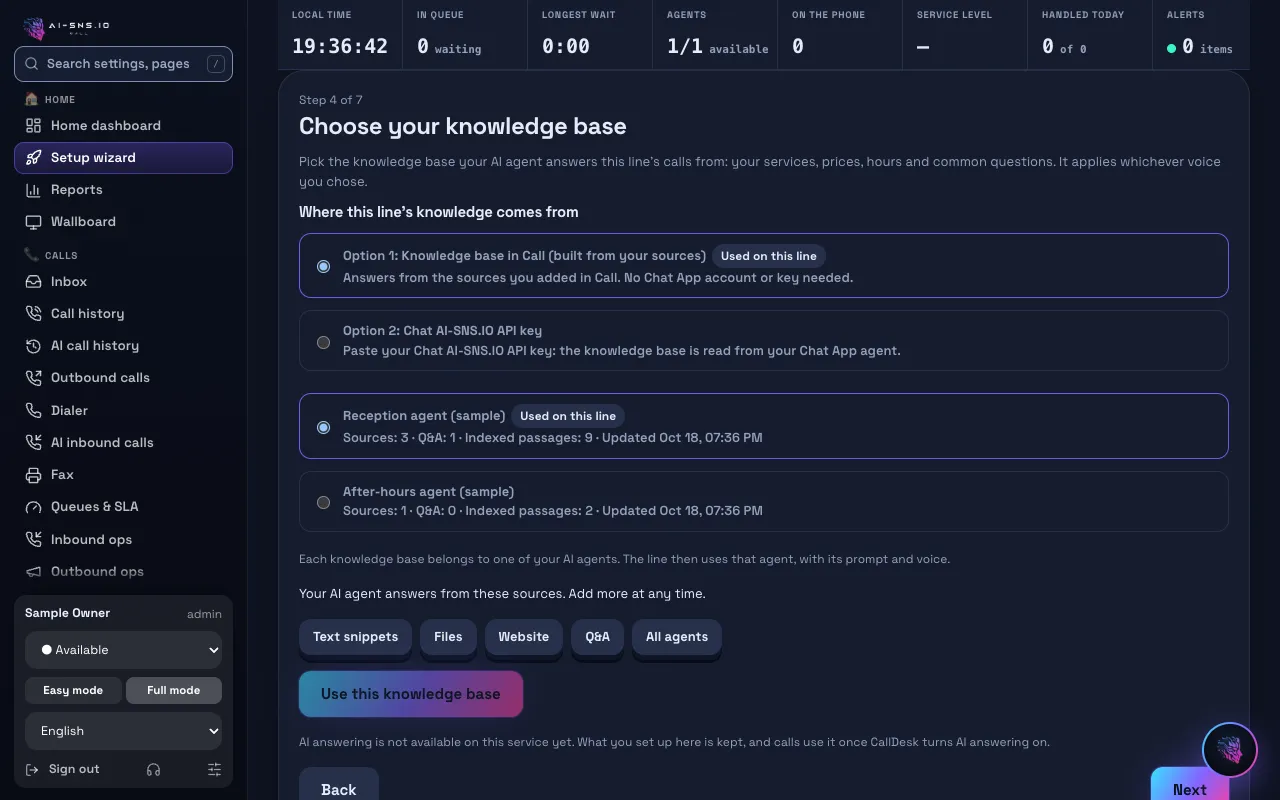The height and width of the screenshot is (800, 1280).
Task: Switch to Easy mode
Action: pos(73,690)
